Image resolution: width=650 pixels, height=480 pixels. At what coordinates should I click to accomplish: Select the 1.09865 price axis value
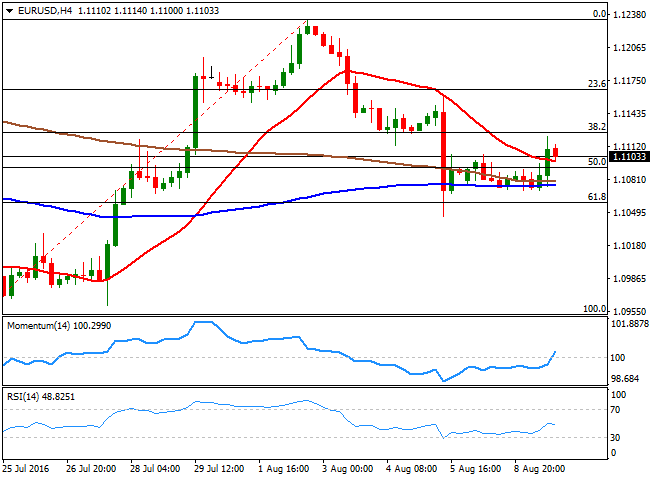629,279
